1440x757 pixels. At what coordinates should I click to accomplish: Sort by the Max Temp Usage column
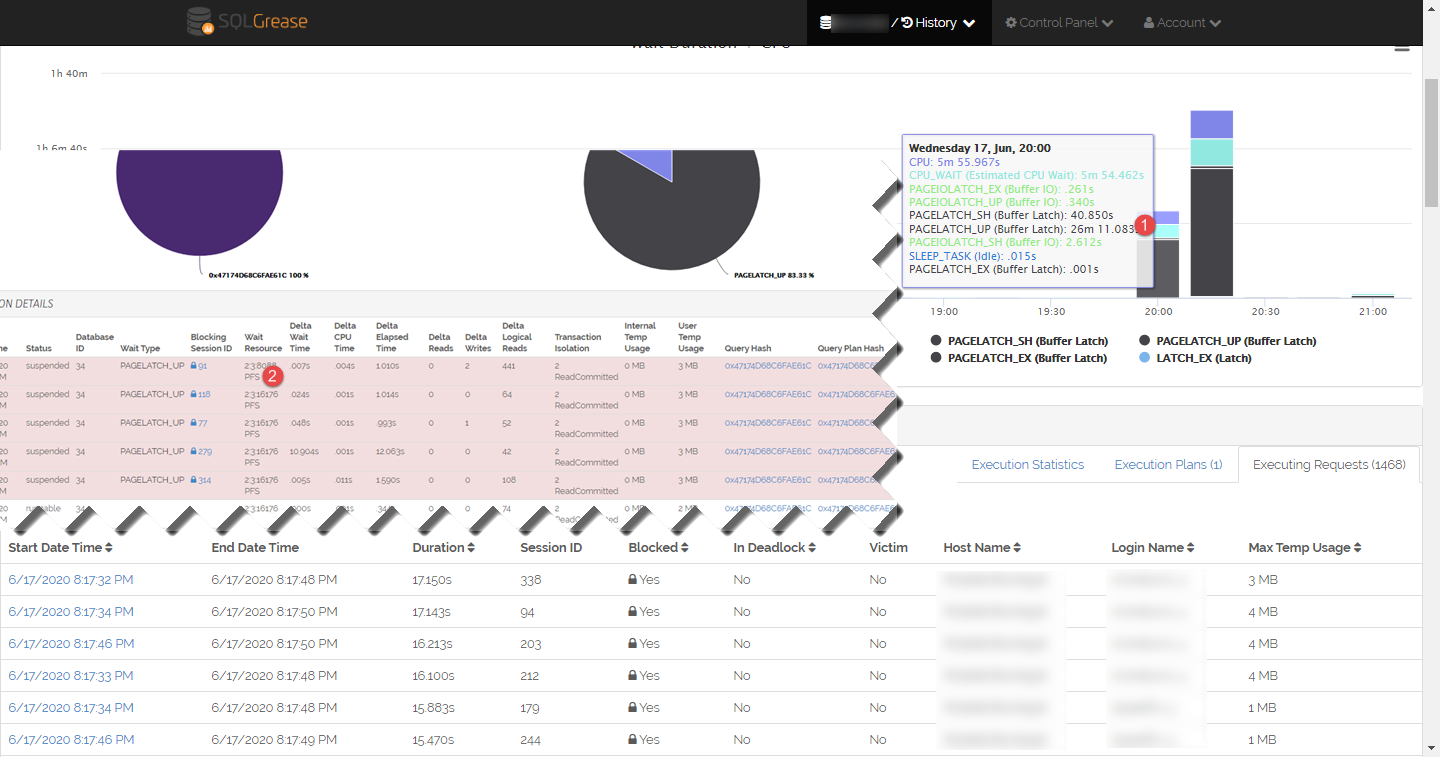[x=1305, y=548]
